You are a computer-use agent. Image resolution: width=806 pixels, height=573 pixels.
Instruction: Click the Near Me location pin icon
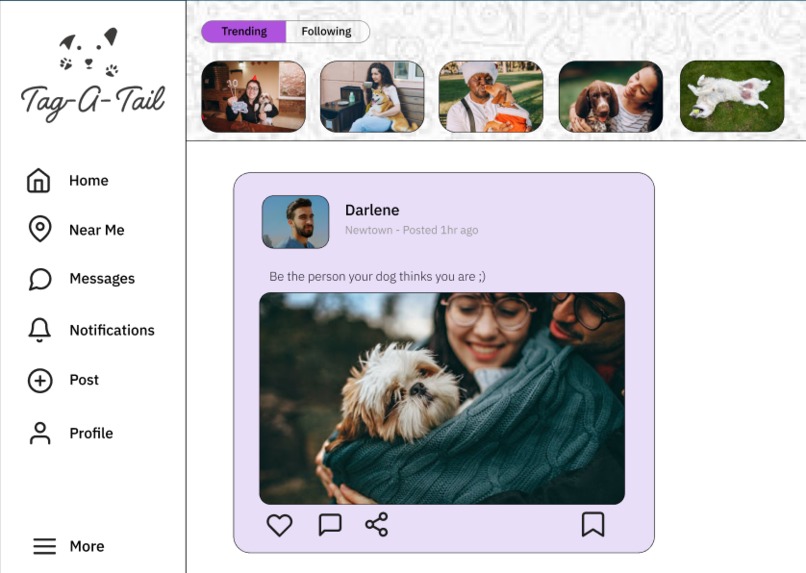(x=40, y=229)
